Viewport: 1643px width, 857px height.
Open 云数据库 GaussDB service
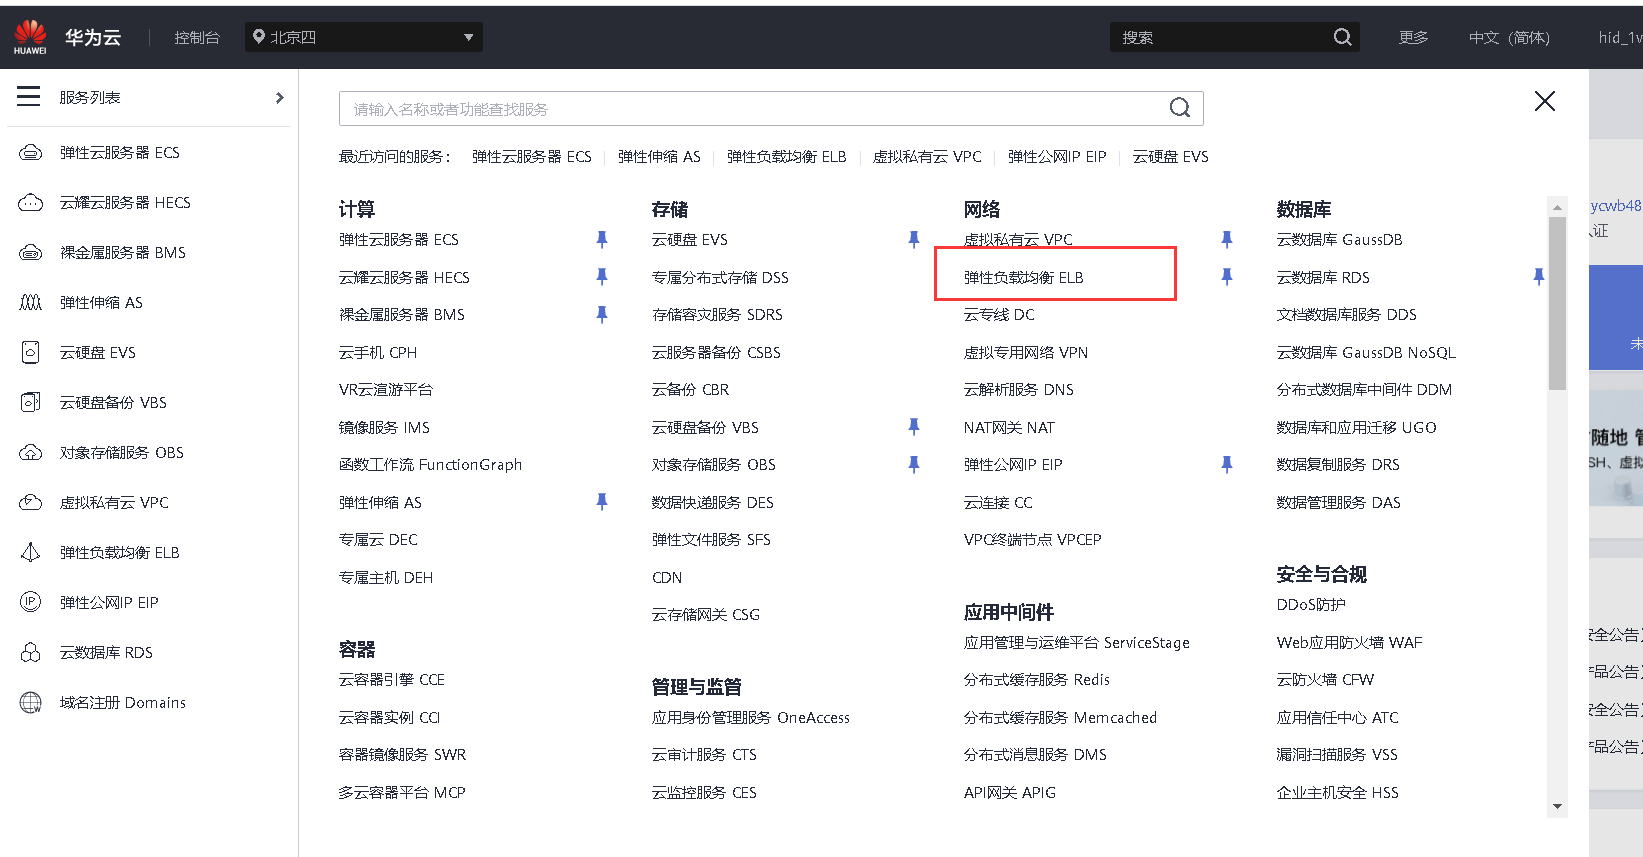[1339, 240]
